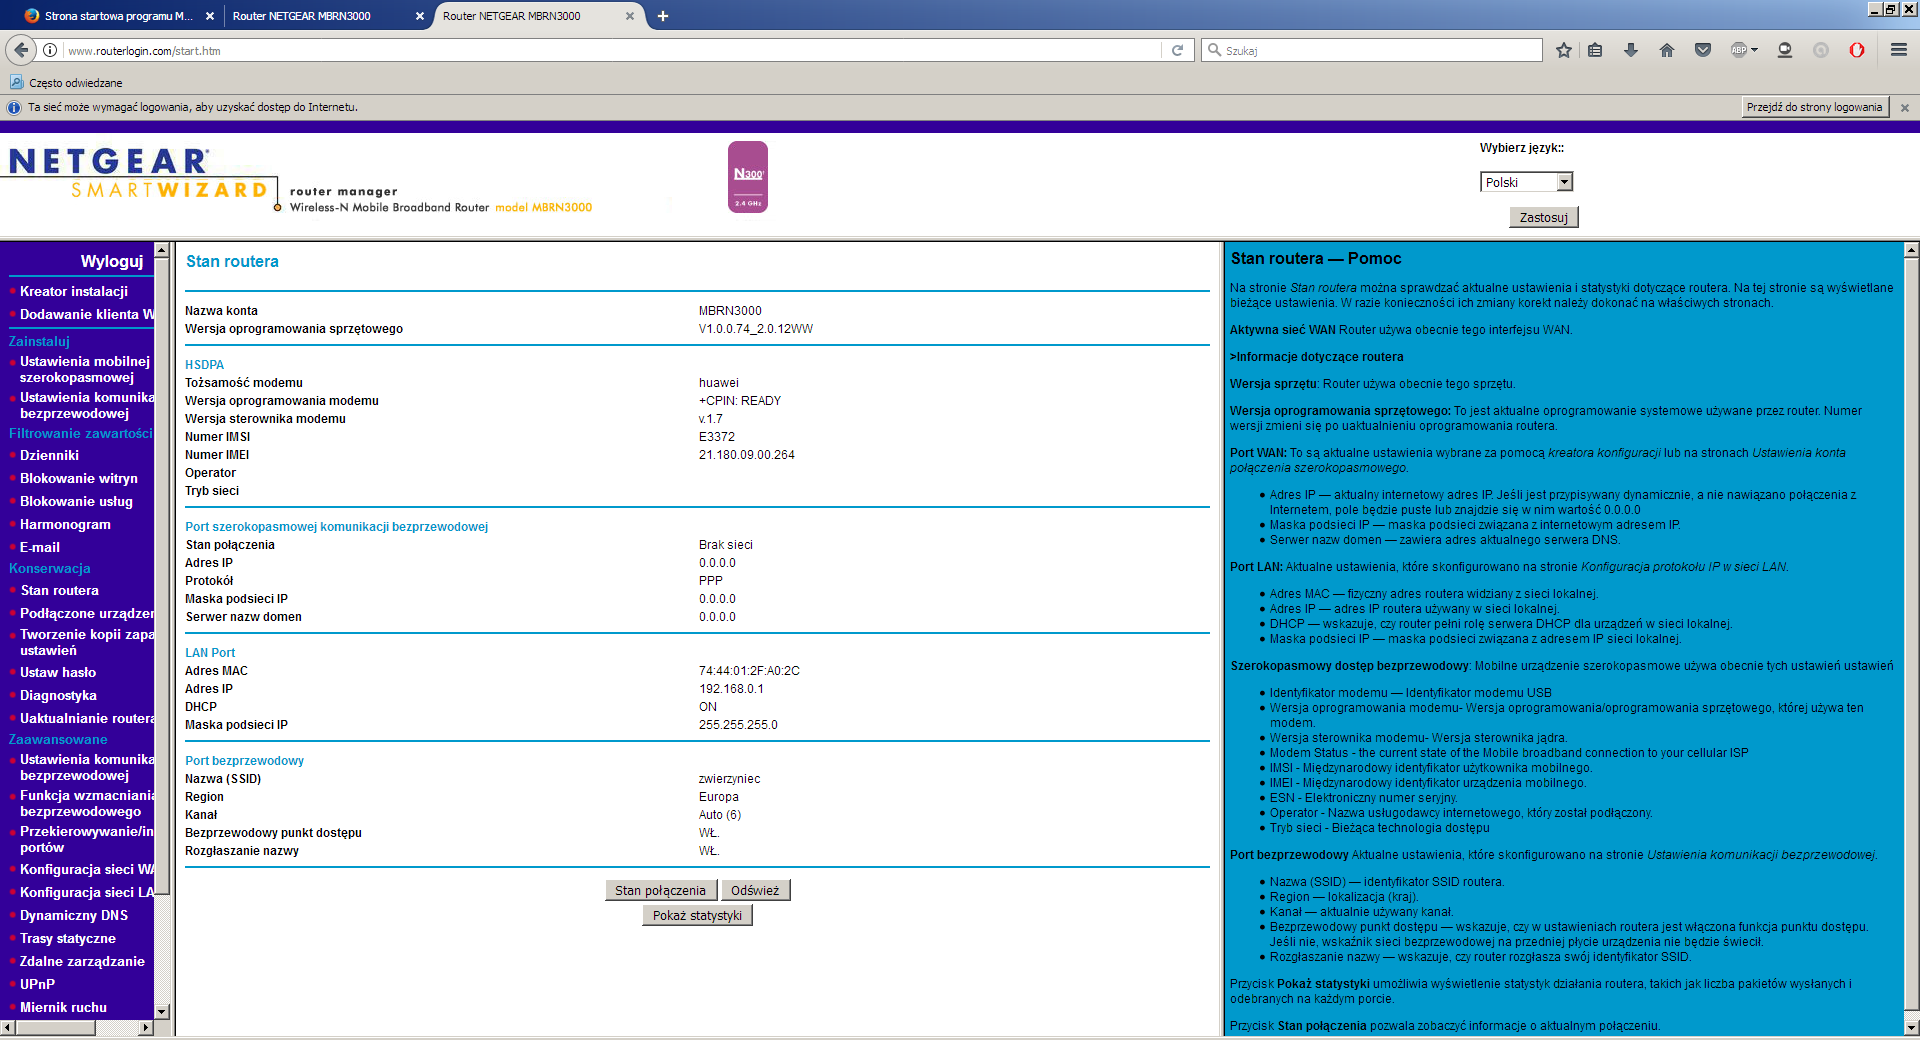Open Konfiguracja sieci LAN sidebar link
The image size is (1920, 1040).
tap(87, 892)
